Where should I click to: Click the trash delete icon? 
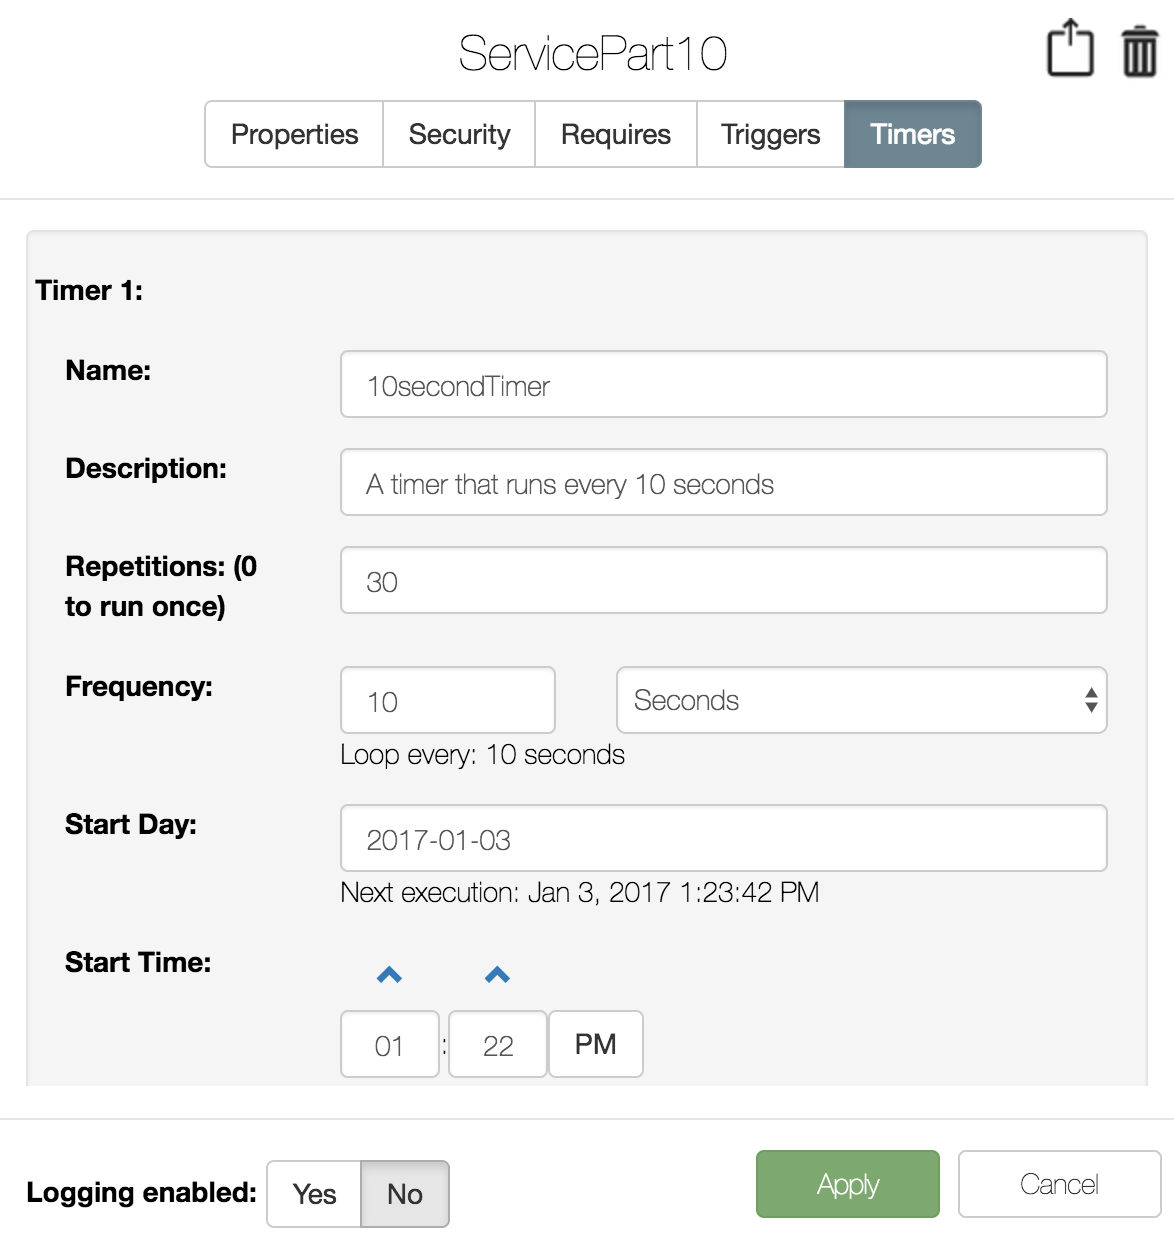1139,52
